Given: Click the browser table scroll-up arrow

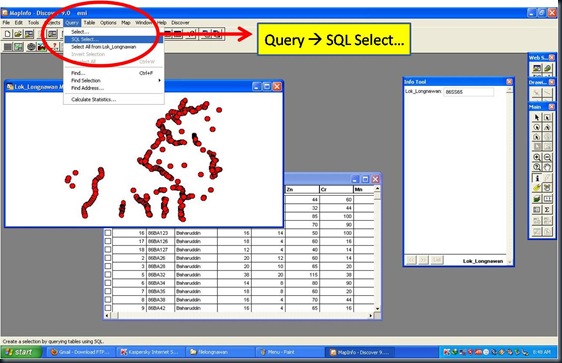Looking at the screenshot, I should click(377, 188).
